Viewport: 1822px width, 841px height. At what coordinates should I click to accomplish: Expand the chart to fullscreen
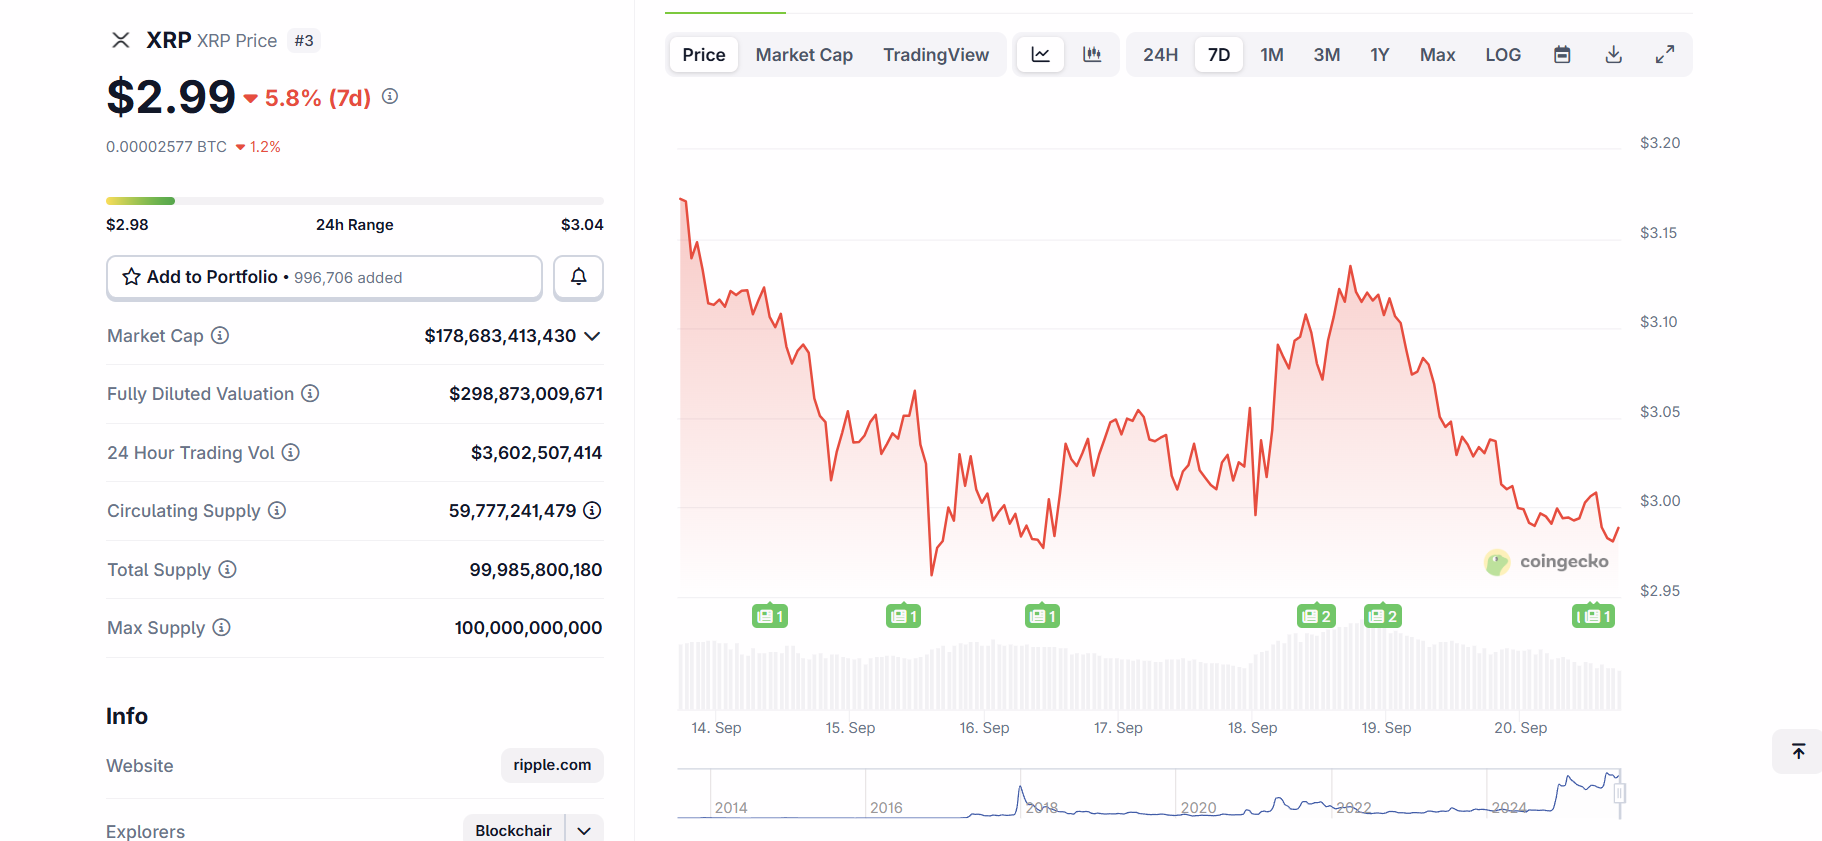coord(1665,55)
